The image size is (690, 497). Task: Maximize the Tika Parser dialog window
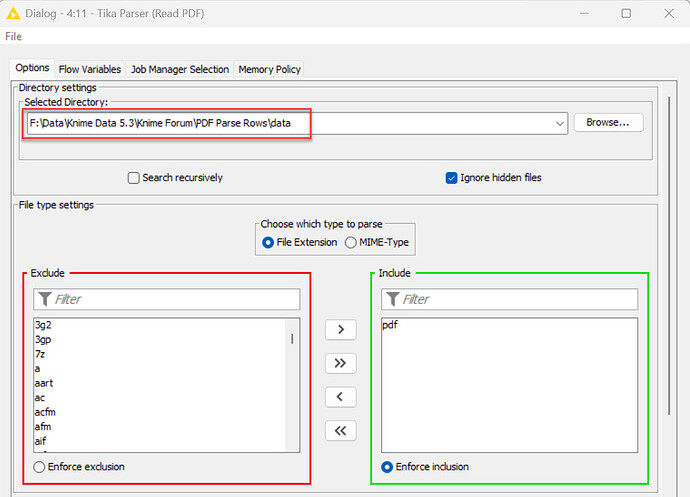coord(626,13)
